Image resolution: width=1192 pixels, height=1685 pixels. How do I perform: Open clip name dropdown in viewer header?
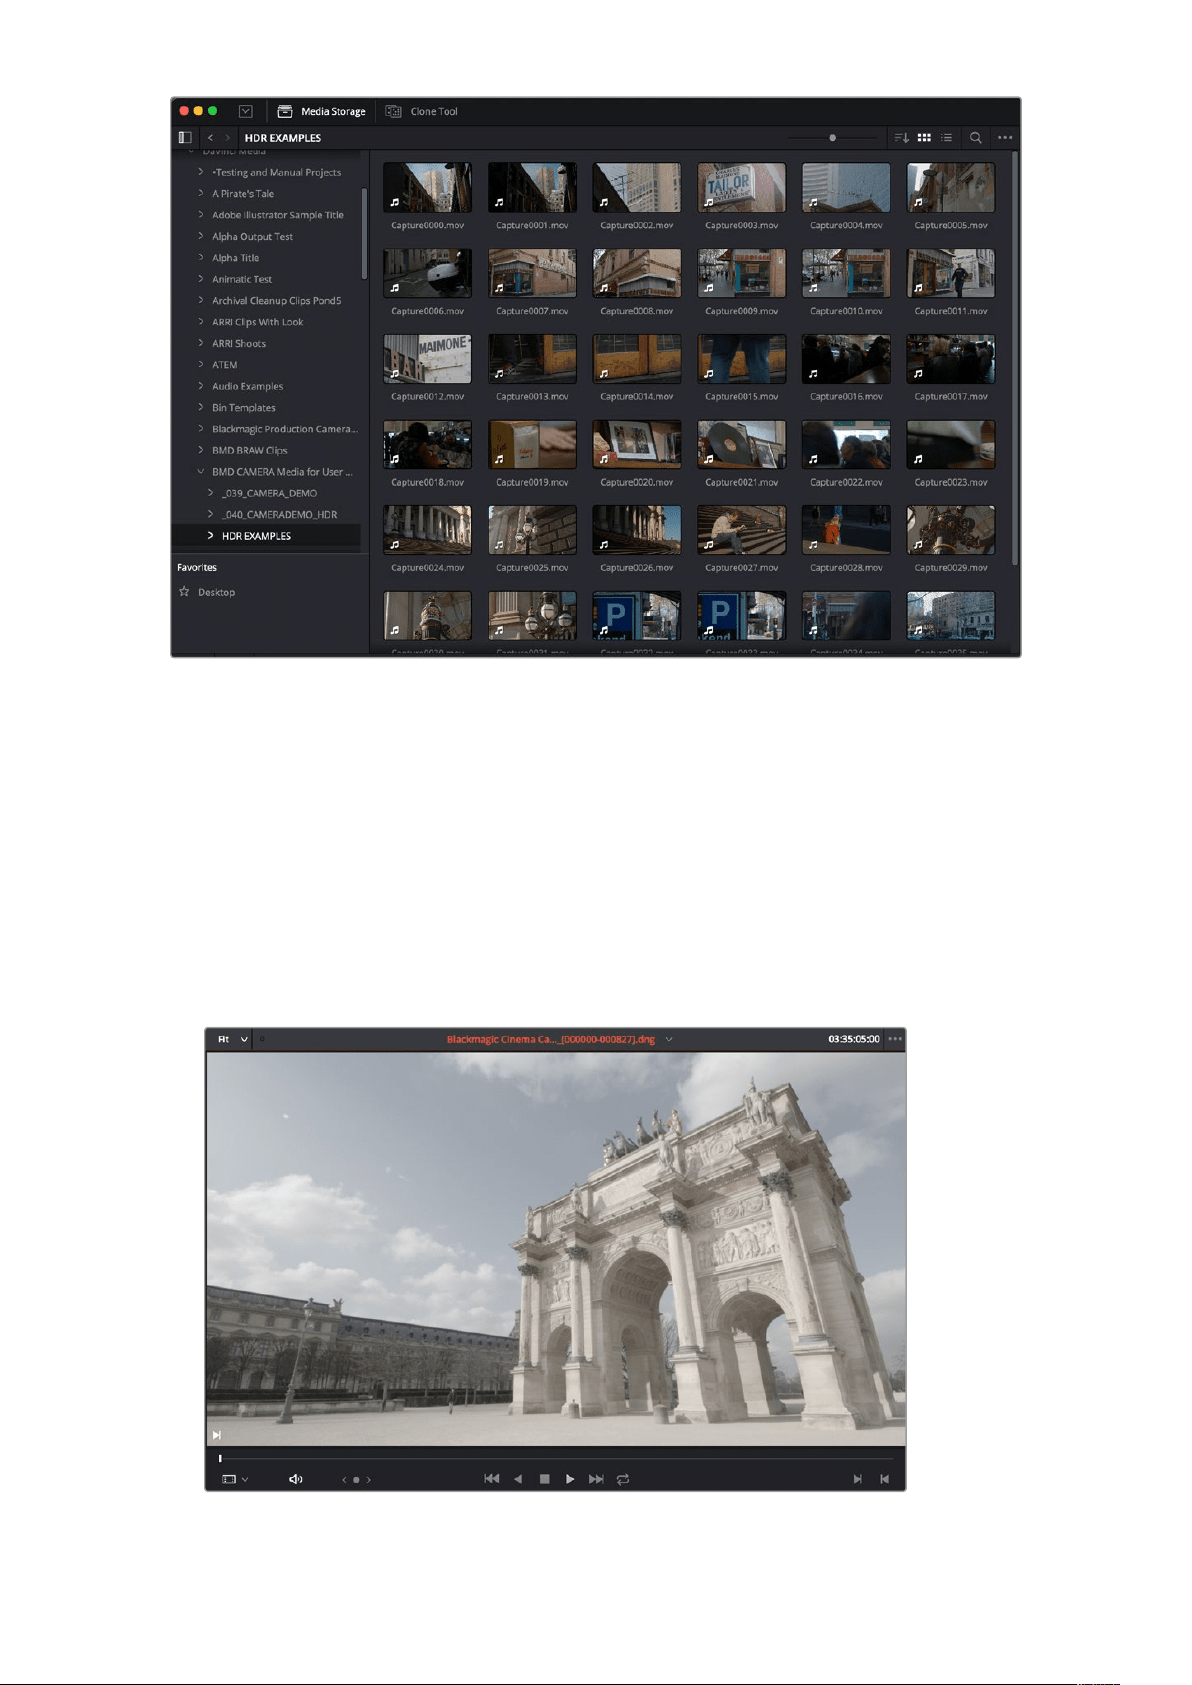pyautogui.click(x=669, y=1039)
